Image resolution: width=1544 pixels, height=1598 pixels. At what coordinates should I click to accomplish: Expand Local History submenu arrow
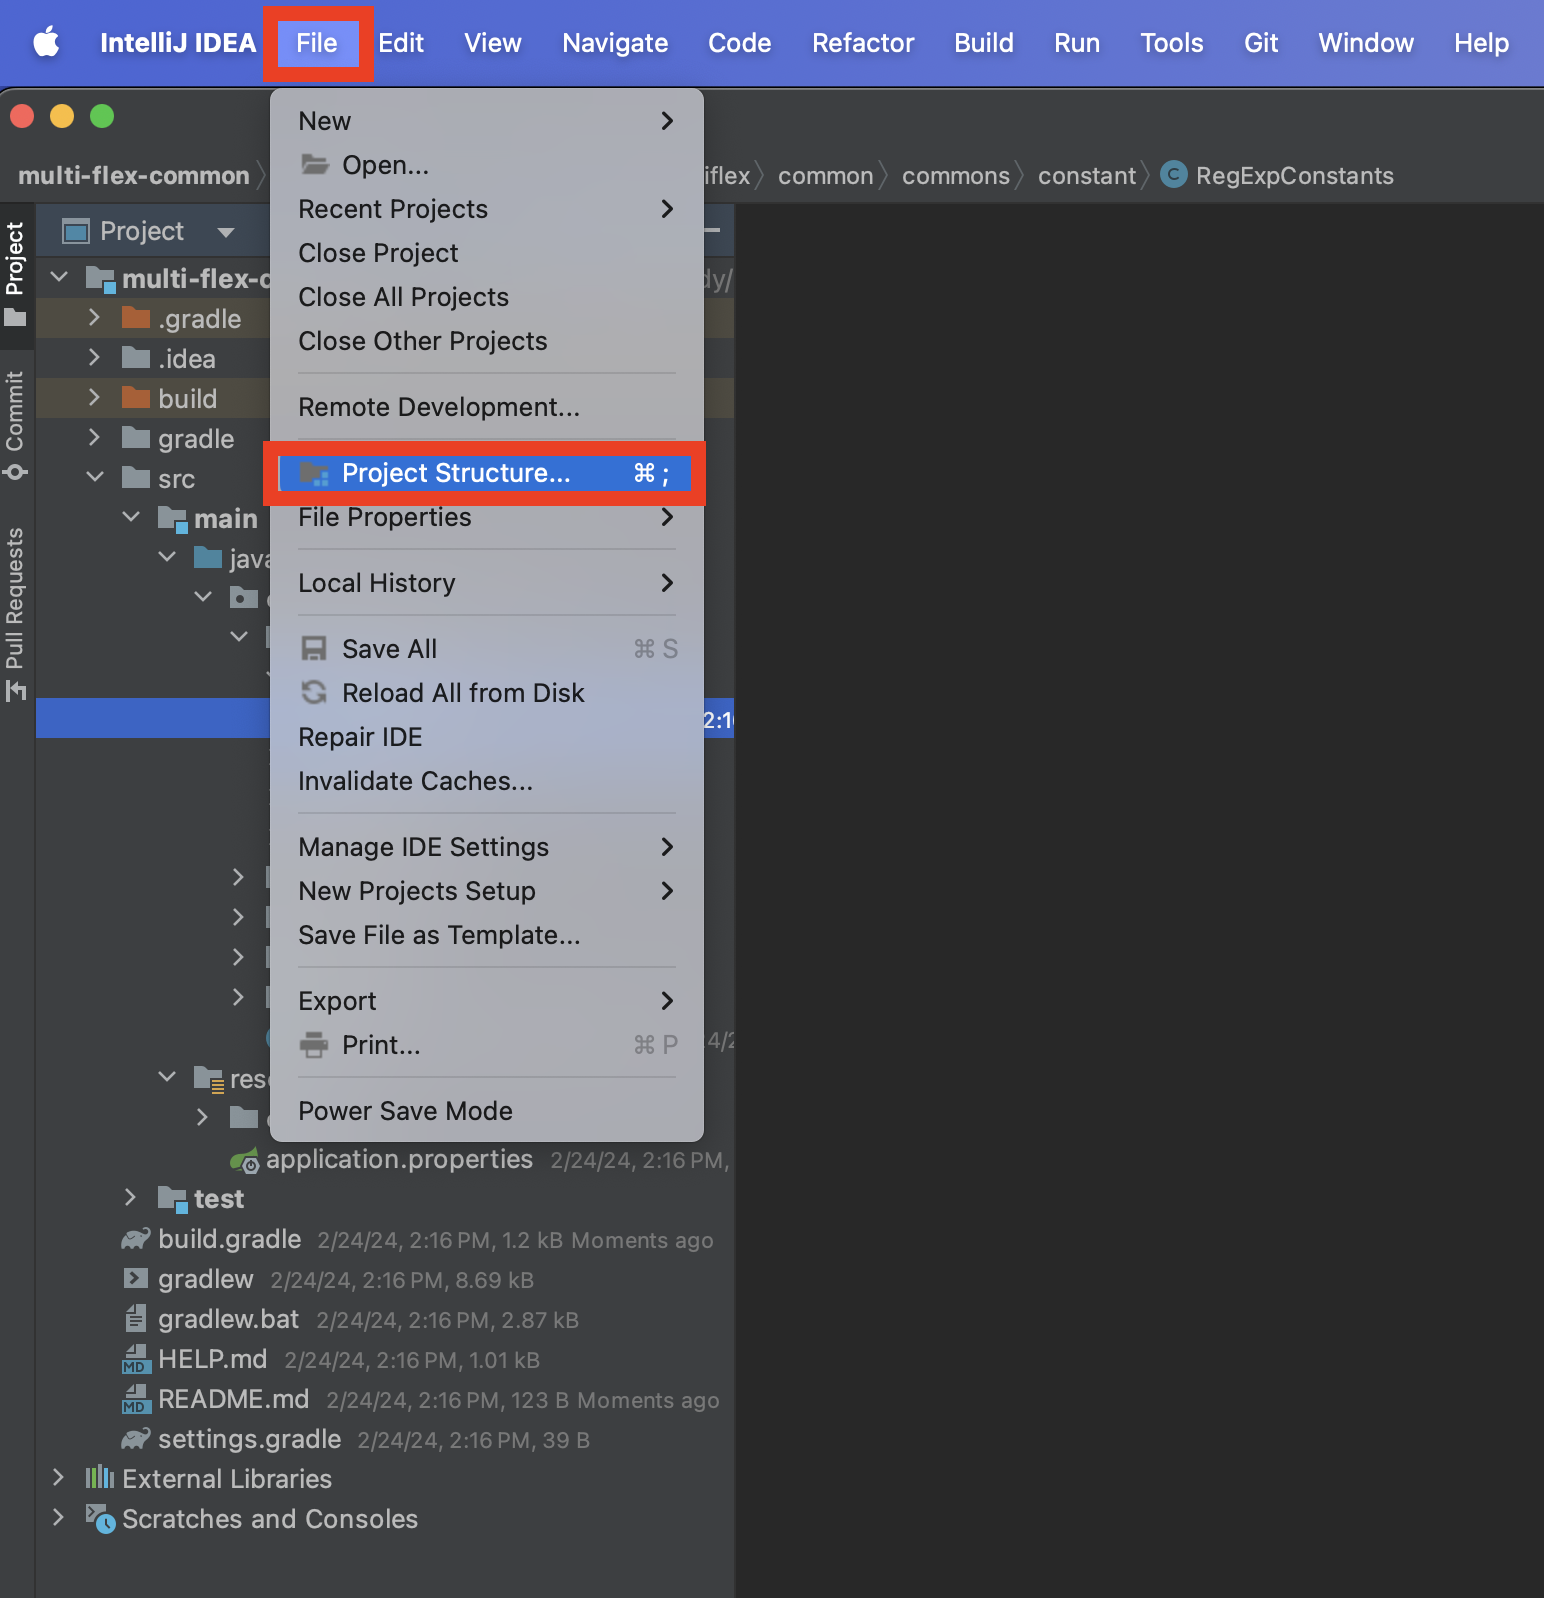tap(667, 583)
